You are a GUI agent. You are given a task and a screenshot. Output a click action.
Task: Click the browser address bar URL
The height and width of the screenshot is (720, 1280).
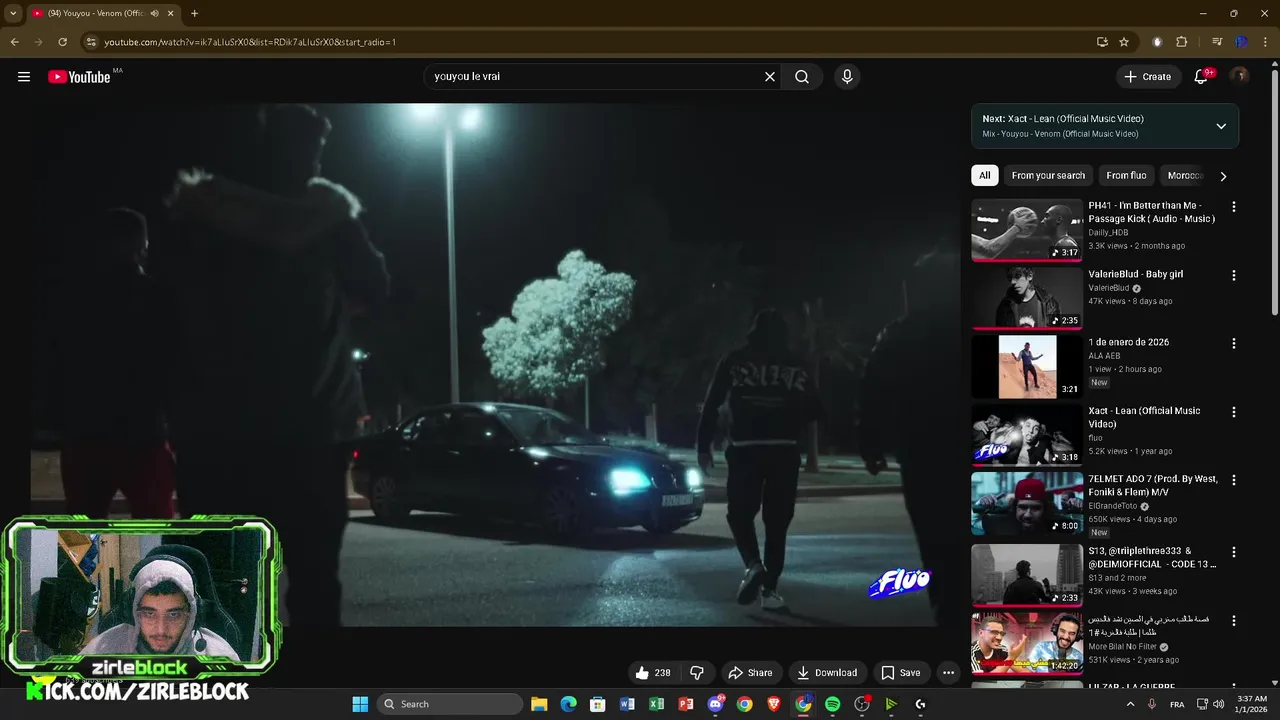click(250, 42)
